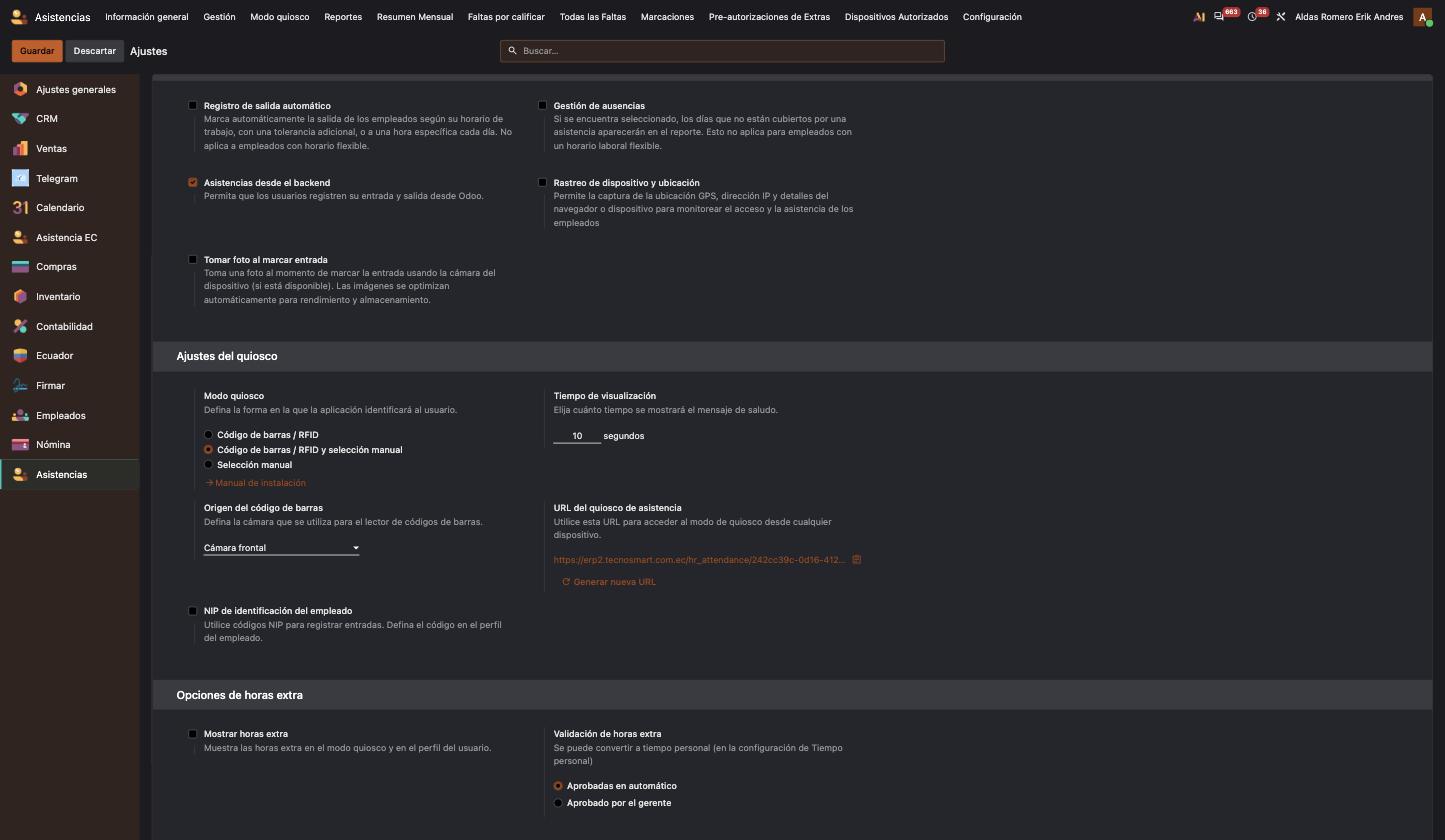Click the Guardar button
The height and width of the screenshot is (840, 1445).
37,51
